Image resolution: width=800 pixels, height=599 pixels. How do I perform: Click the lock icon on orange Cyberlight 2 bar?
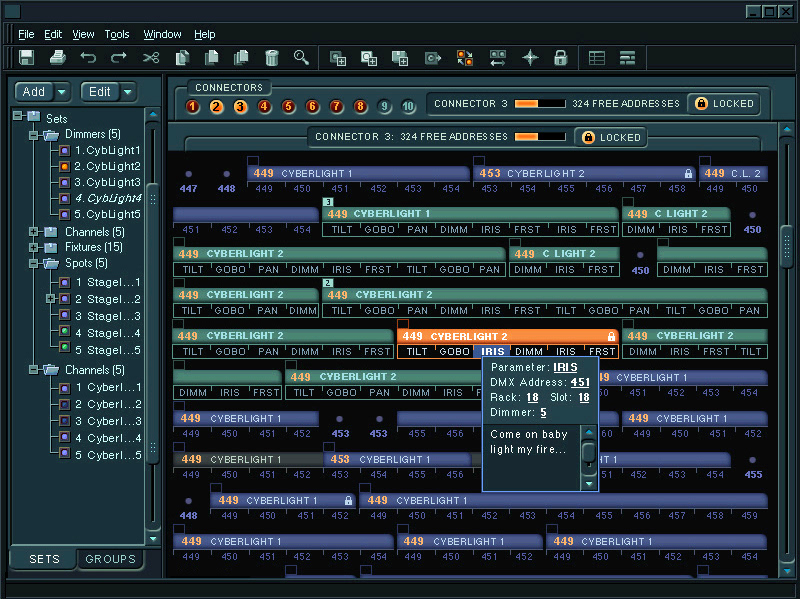(x=611, y=336)
